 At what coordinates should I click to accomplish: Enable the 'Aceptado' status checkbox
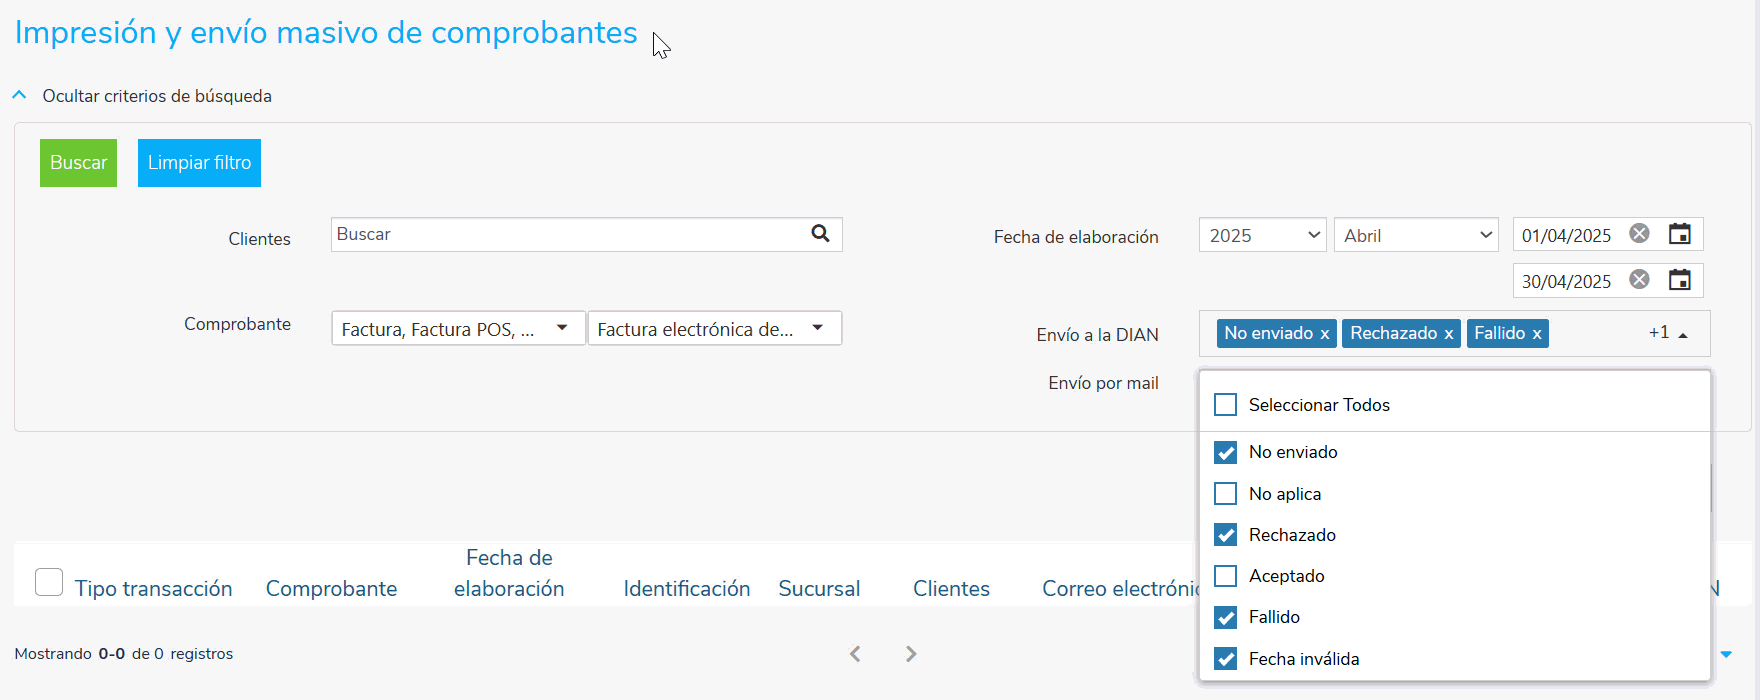point(1225,576)
